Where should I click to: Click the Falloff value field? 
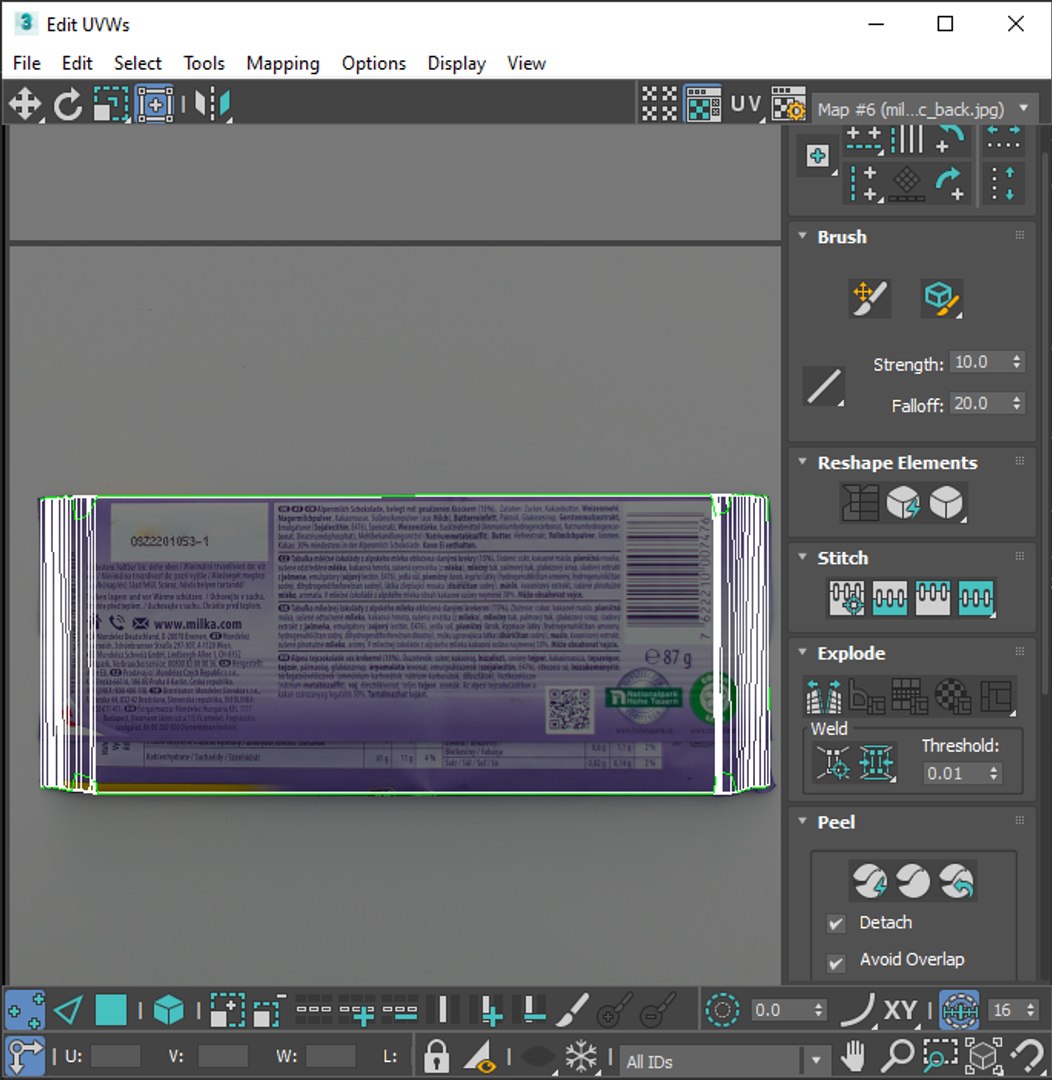(x=978, y=404)
